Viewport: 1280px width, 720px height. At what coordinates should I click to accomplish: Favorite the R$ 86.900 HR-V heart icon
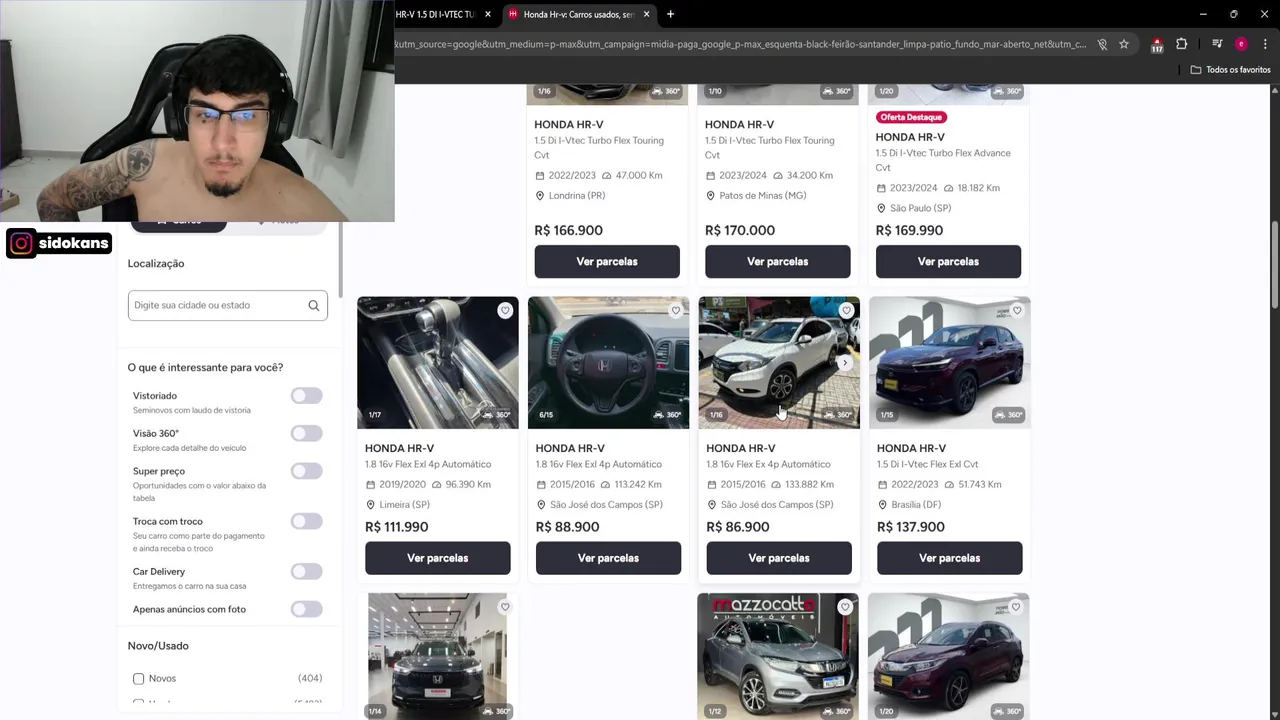[846, 311]
